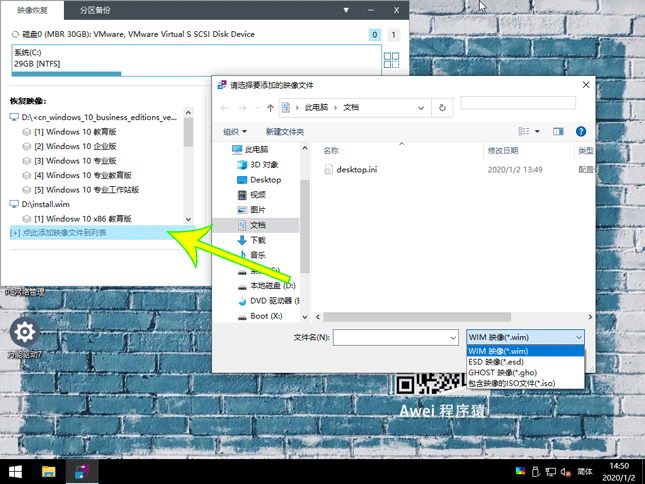The image size is (645, 484).
Task: Open the view options dropdown arrow
Action: (537, 131)
